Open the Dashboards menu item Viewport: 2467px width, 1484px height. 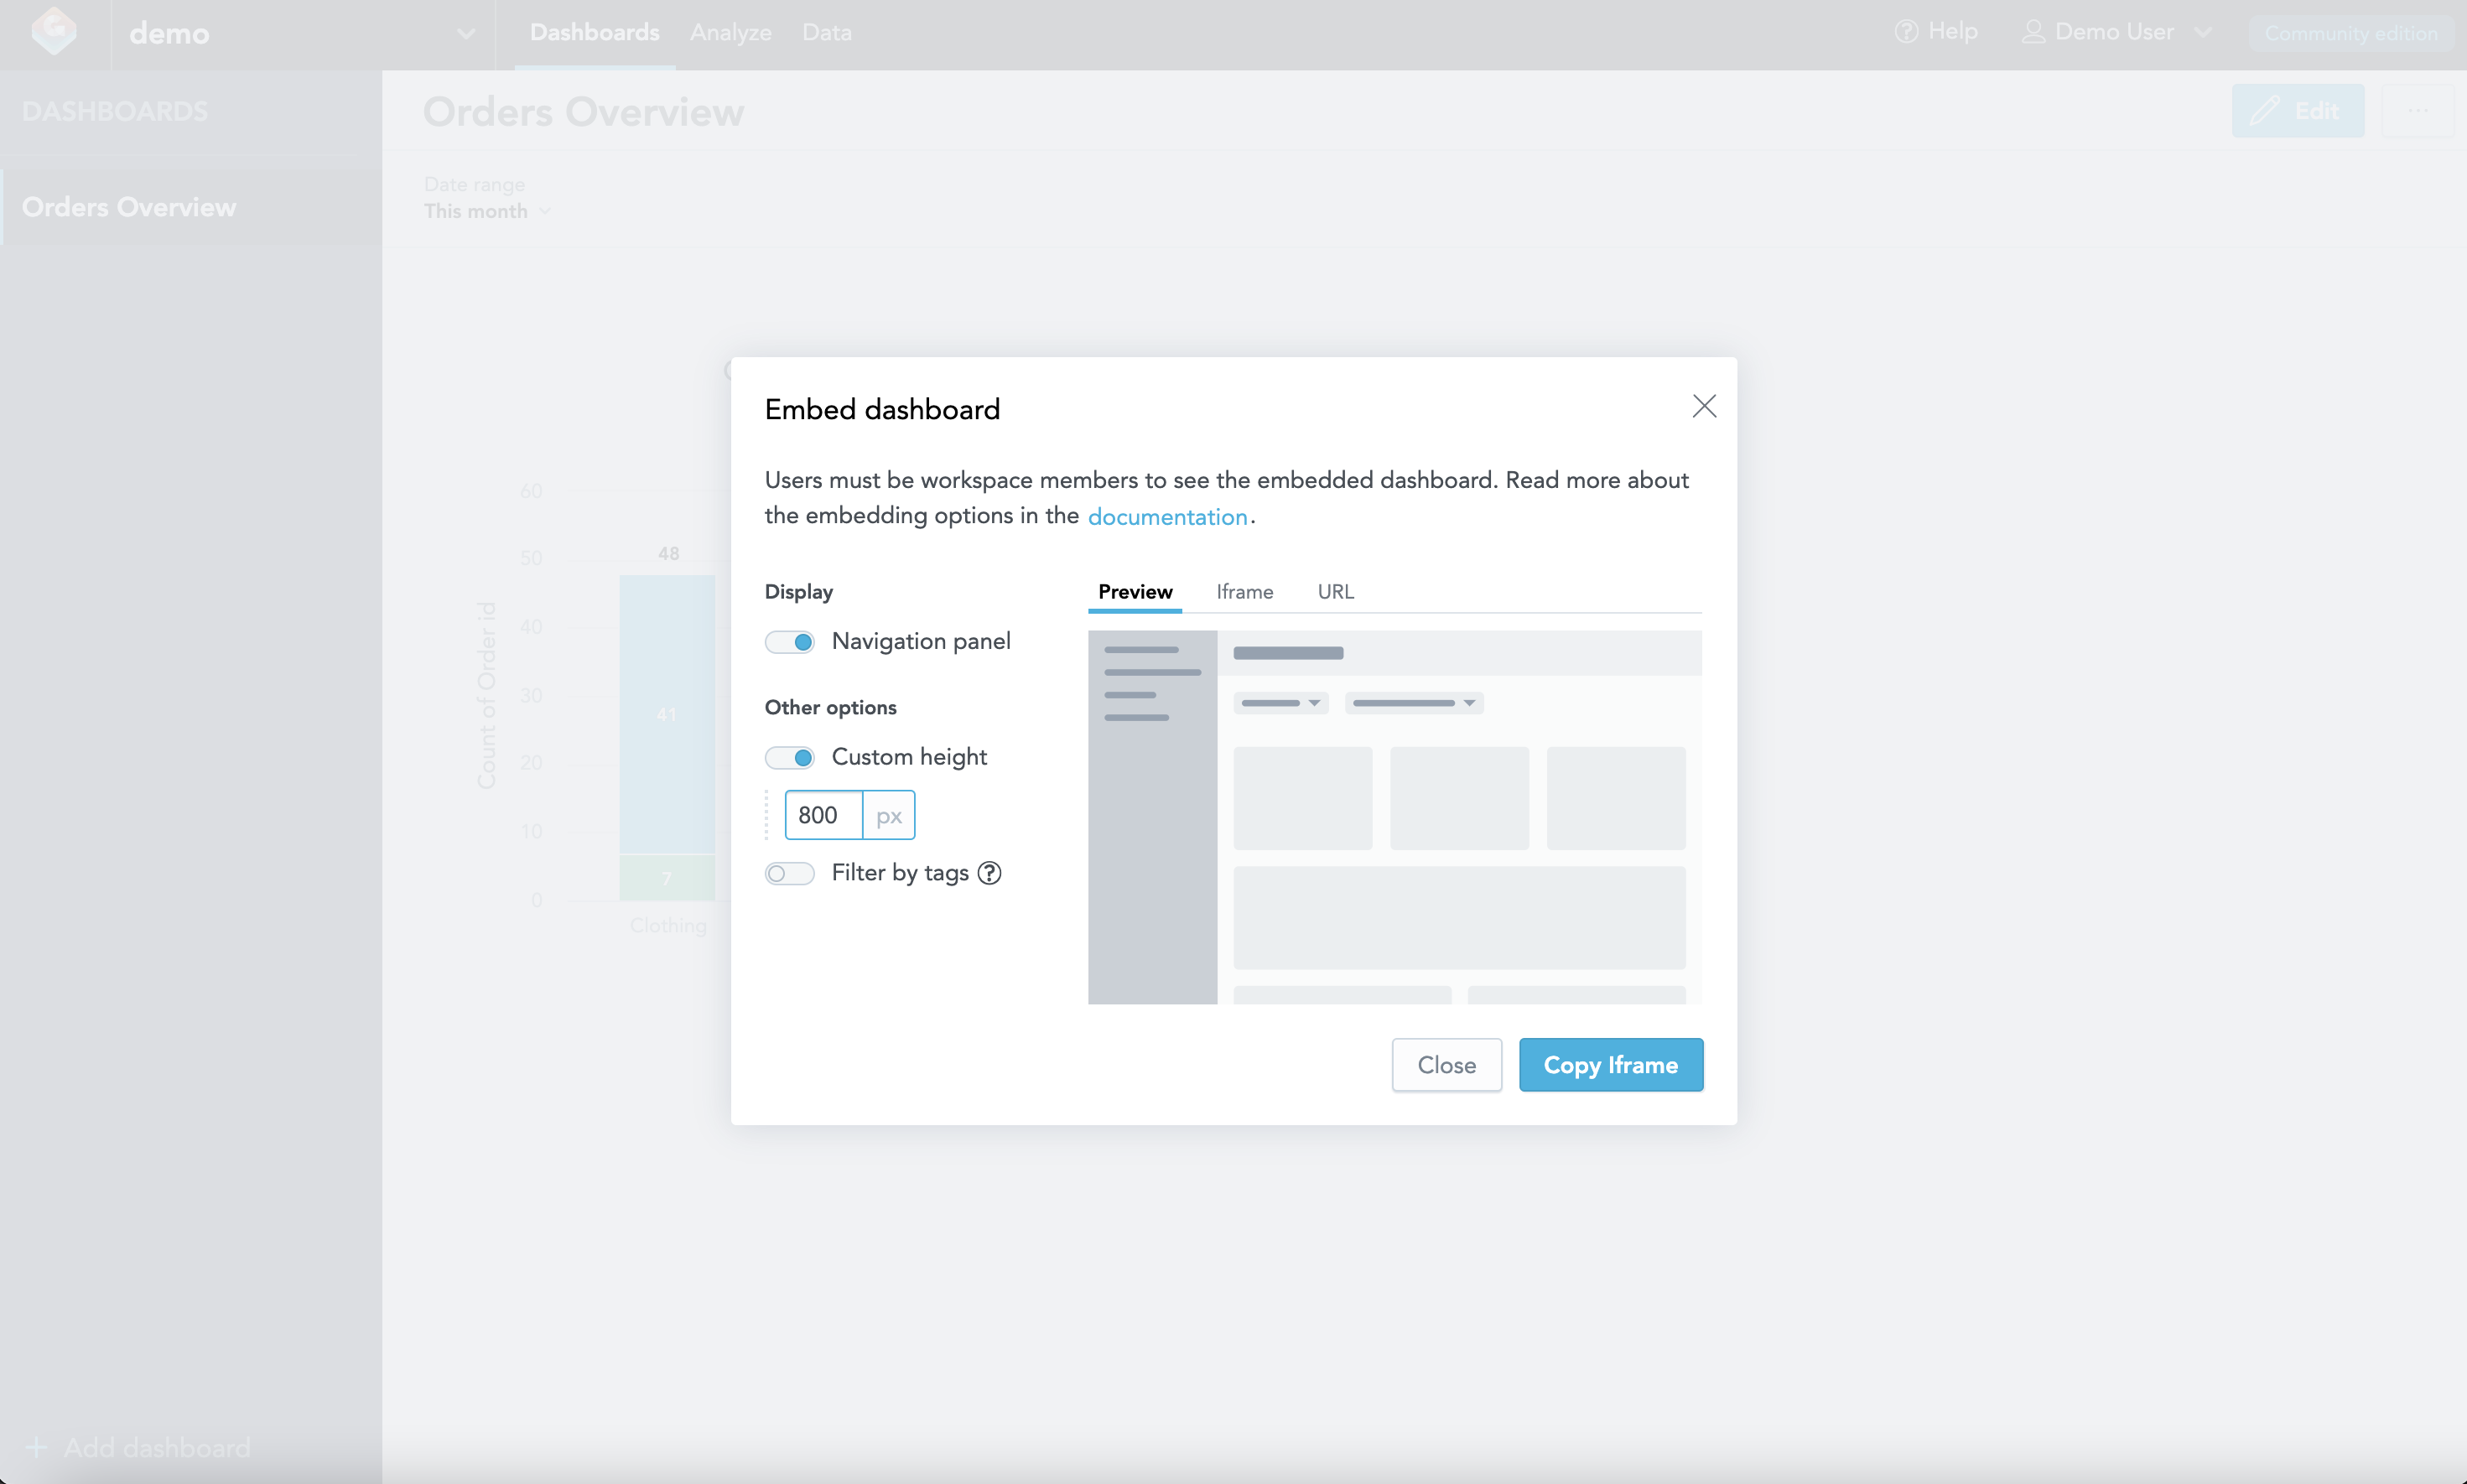click(x=594, y=33)
